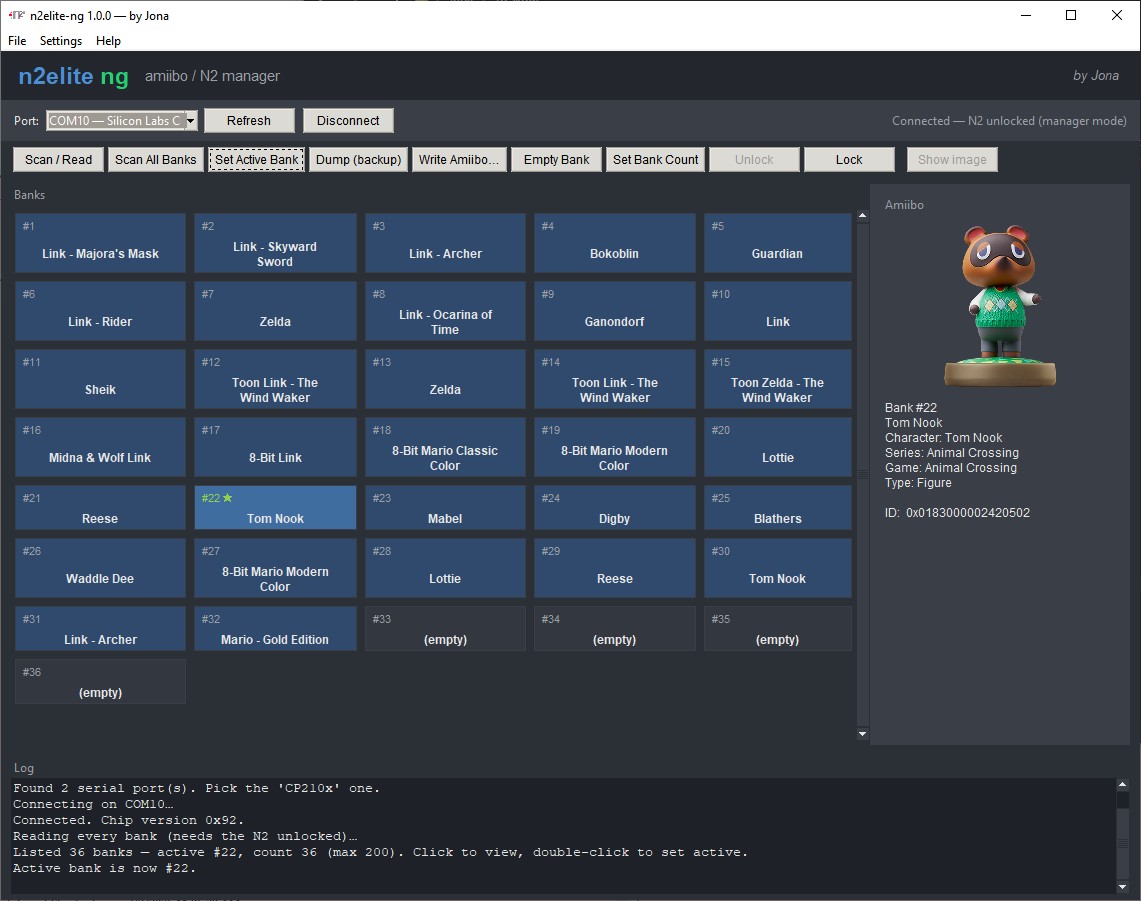
Task: Select bank #7 Zelda
Action: click(275, 311)
